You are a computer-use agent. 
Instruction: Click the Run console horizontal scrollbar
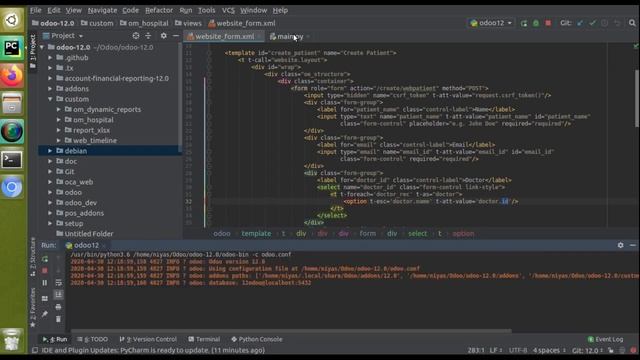tap(291, 331)
